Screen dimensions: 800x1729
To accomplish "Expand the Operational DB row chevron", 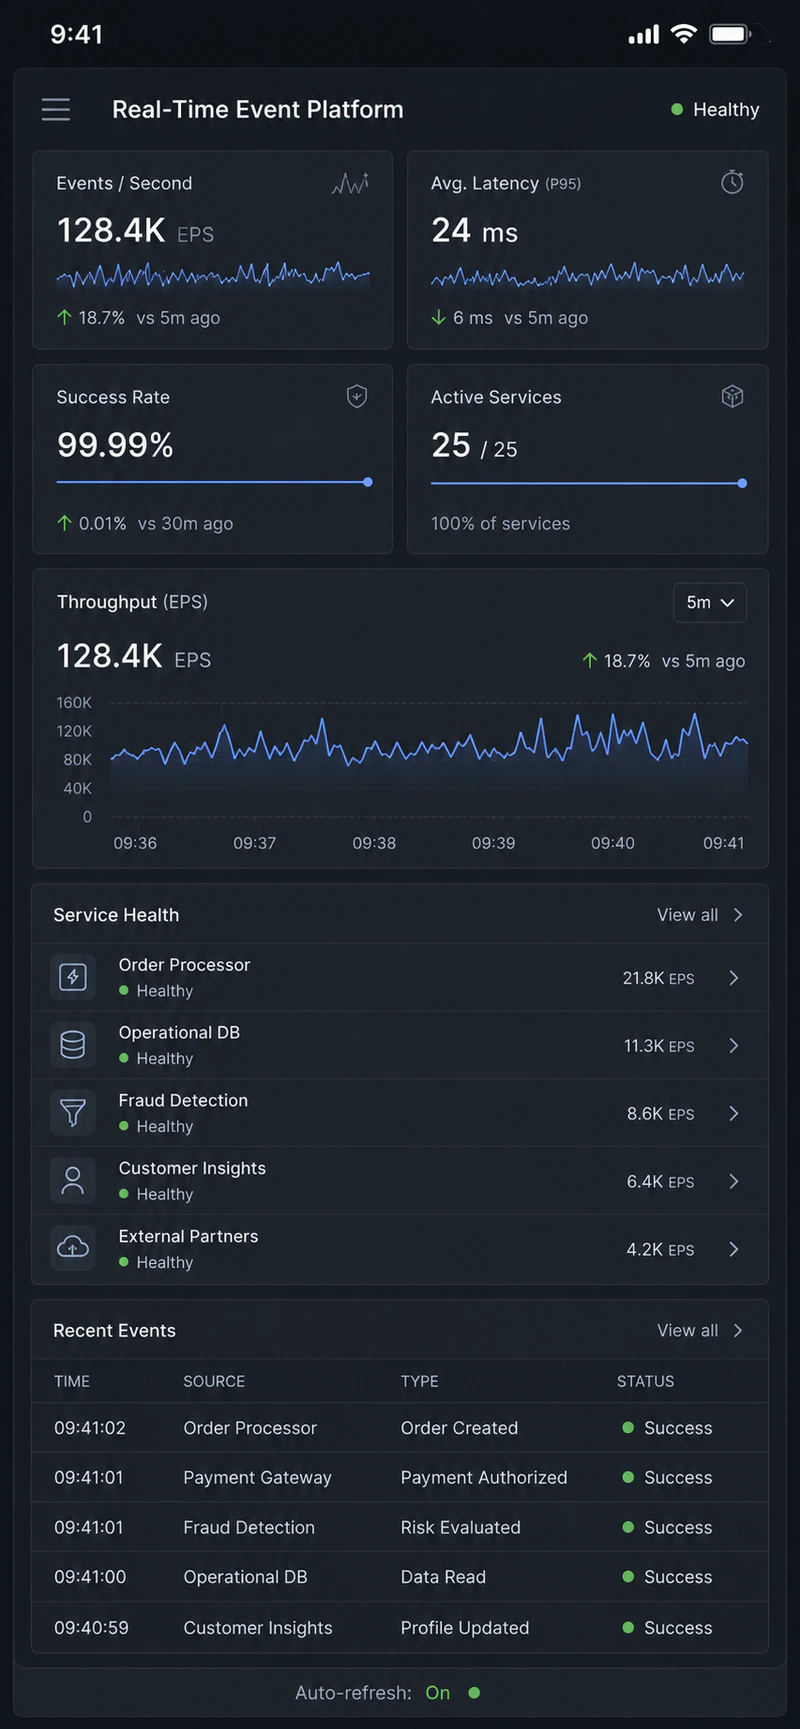I will 734,1046.
